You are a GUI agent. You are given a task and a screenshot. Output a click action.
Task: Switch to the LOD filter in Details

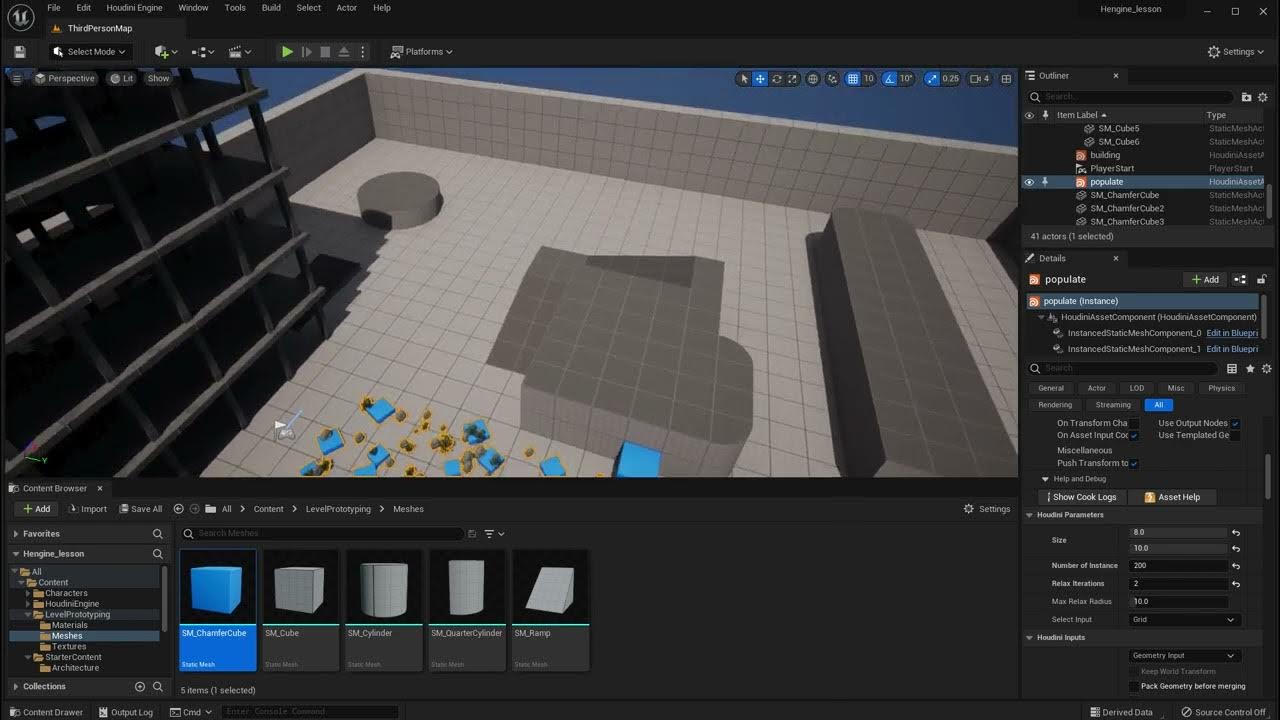(1137, 388)
